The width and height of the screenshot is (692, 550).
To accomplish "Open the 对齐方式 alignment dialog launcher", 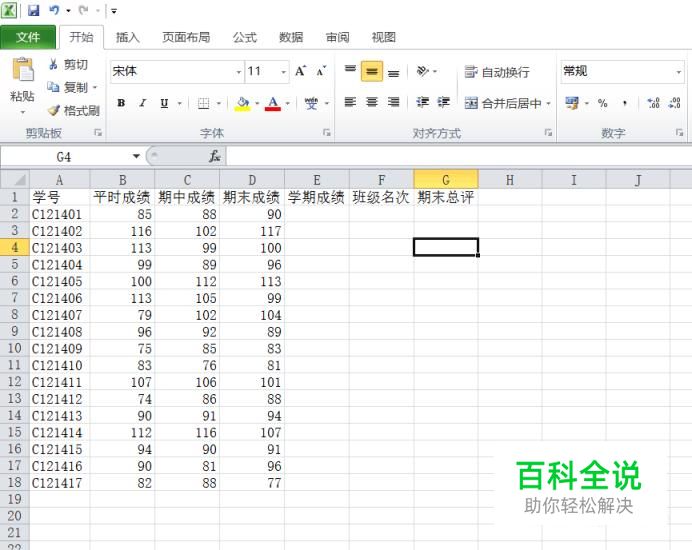I will [548, 132].
